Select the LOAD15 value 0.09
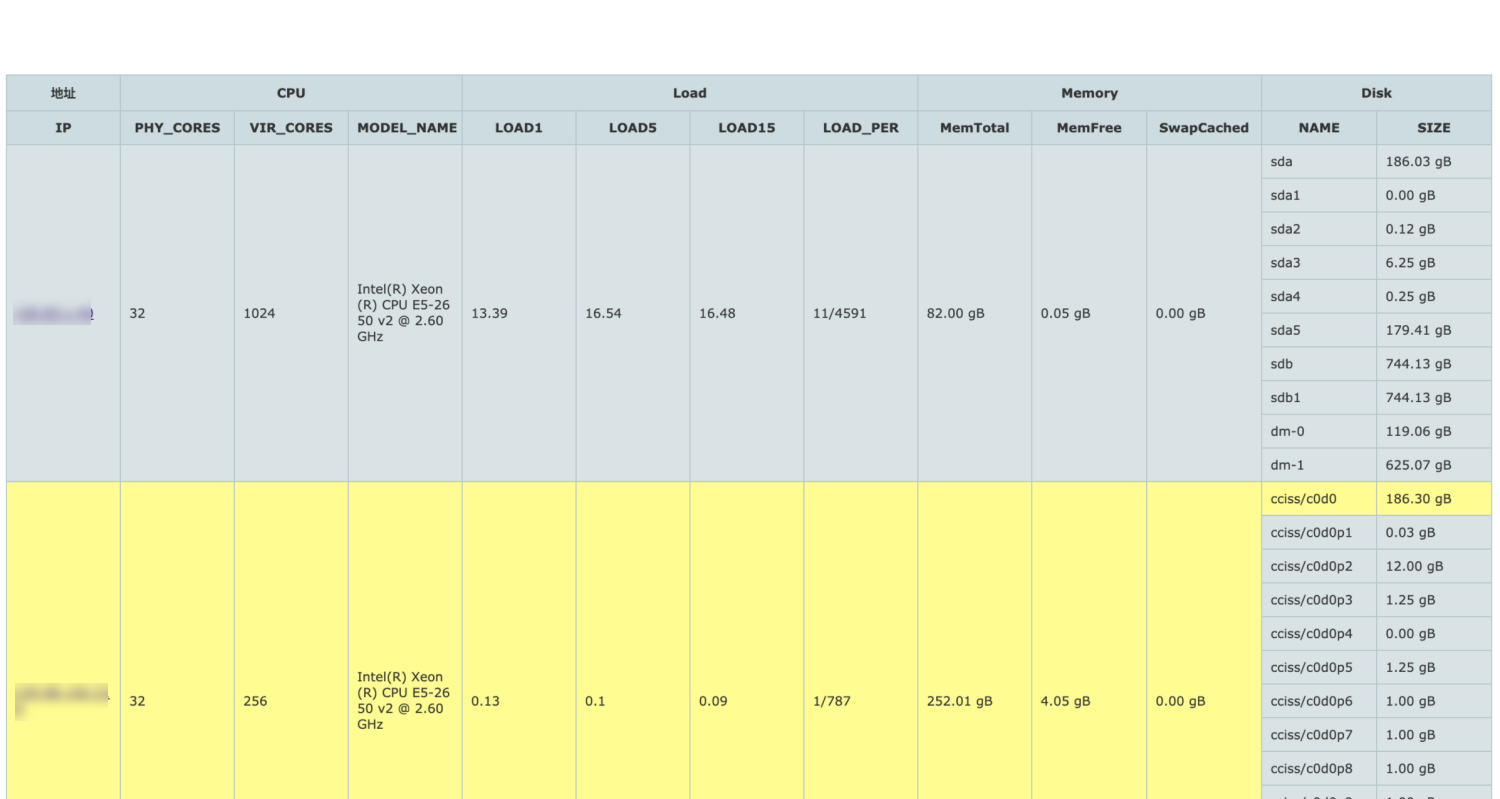 [713, 701]
